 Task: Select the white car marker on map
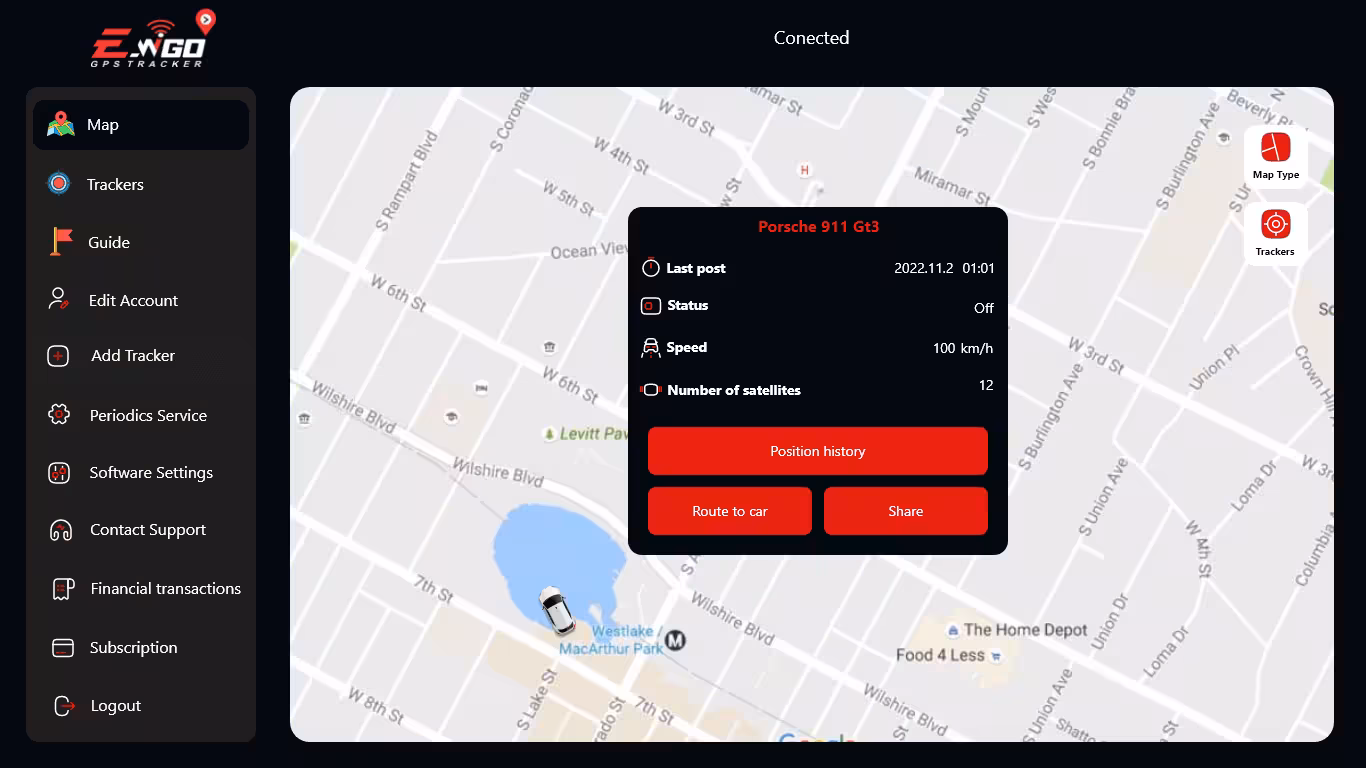click(556, 610)
